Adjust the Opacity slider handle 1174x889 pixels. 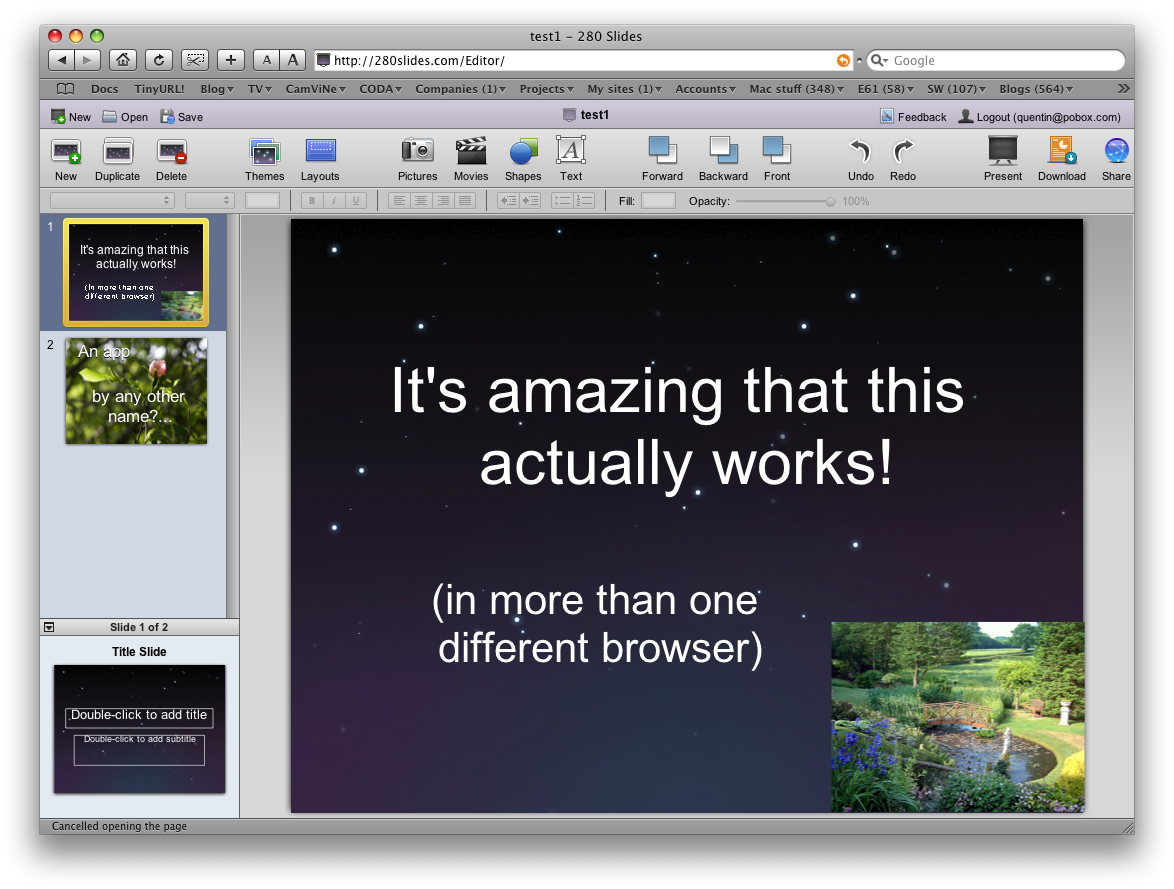[830, 201]
